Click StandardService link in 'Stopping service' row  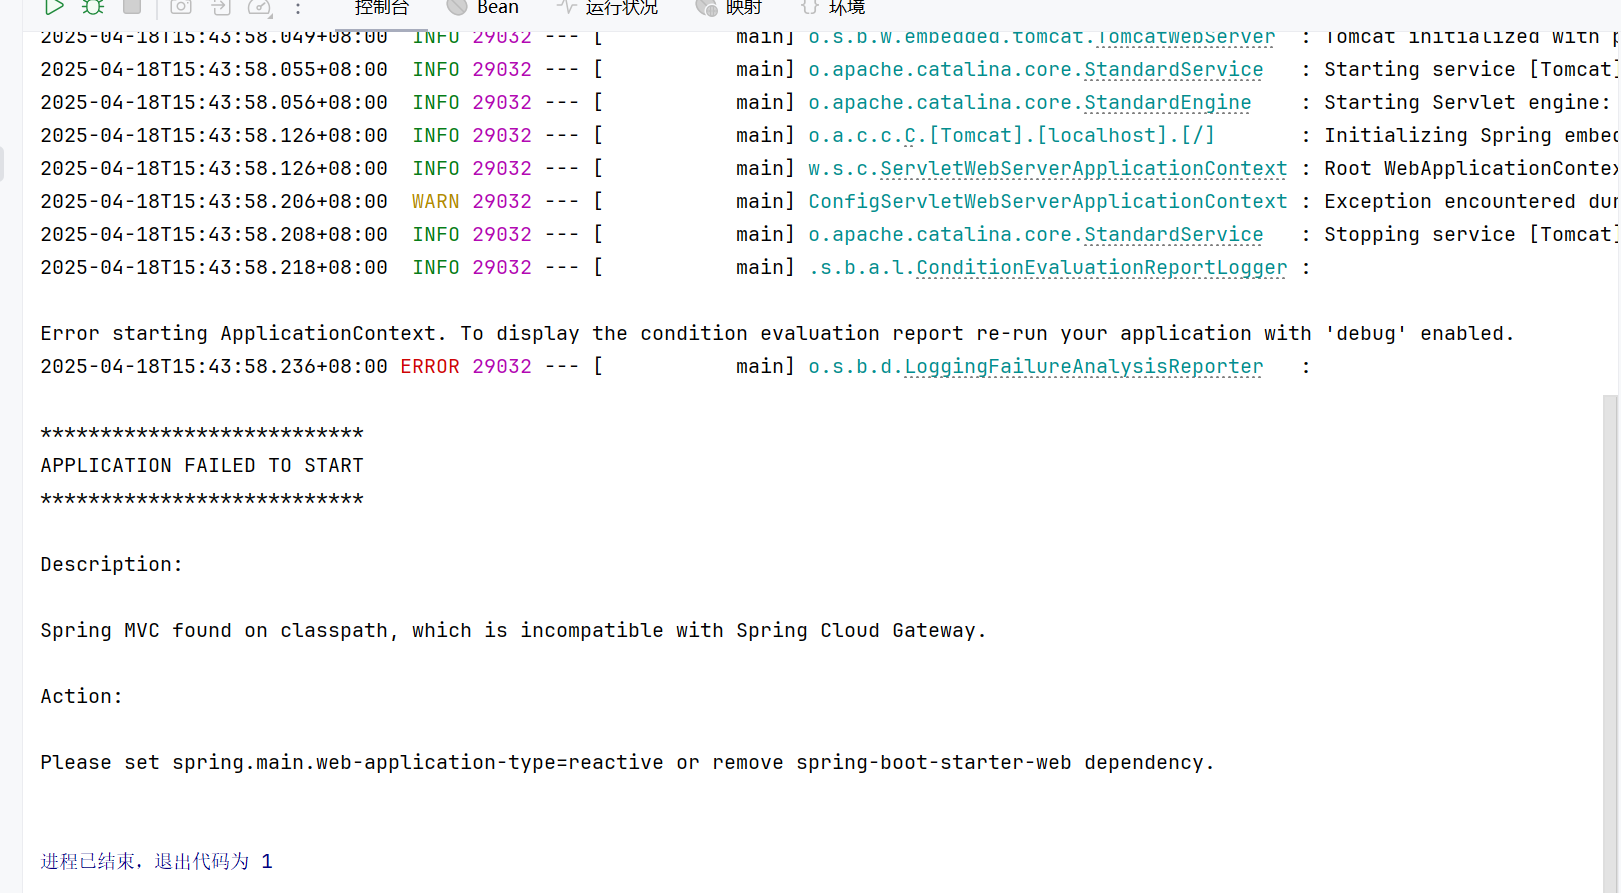coord(1174,235)
